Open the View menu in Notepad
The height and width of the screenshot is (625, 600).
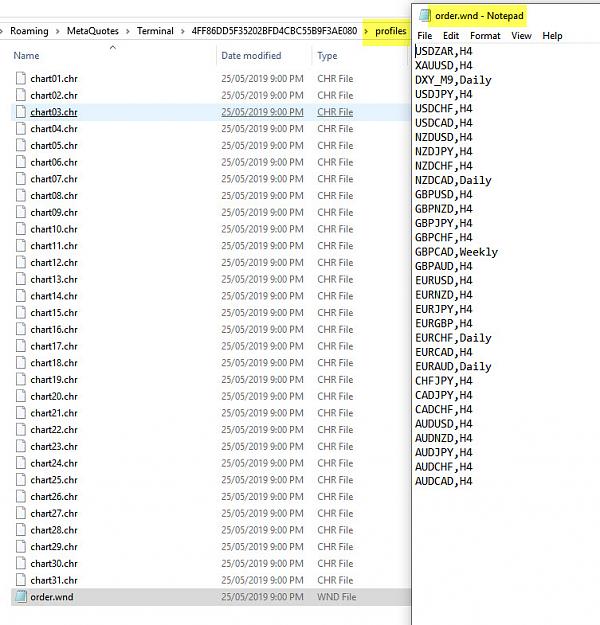click(x=521, y=36)
